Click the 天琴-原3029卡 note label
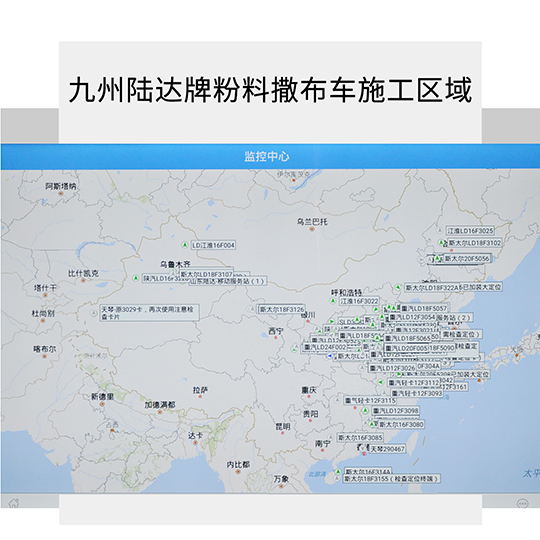 (149, 313)
